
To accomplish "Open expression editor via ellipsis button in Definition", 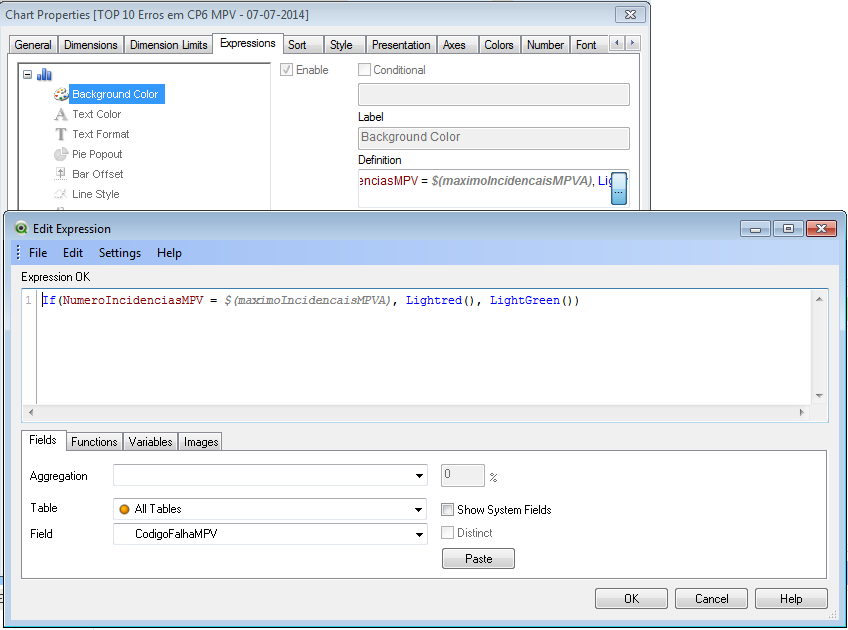I will [619, 188].
